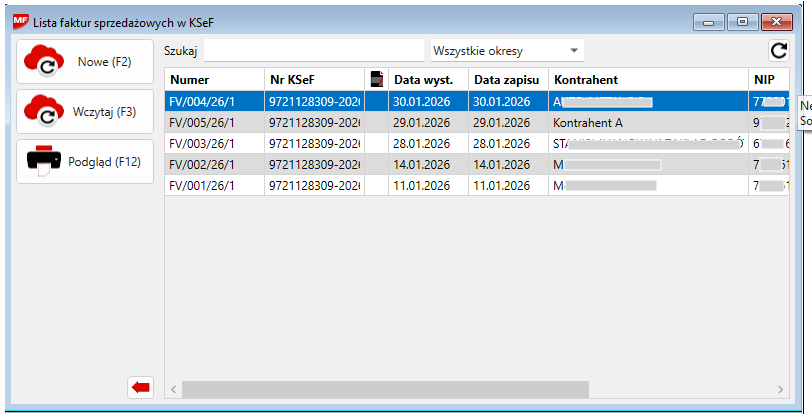
Task: Select invoice FV/003/26/1 row
Action: pos(214,143)
